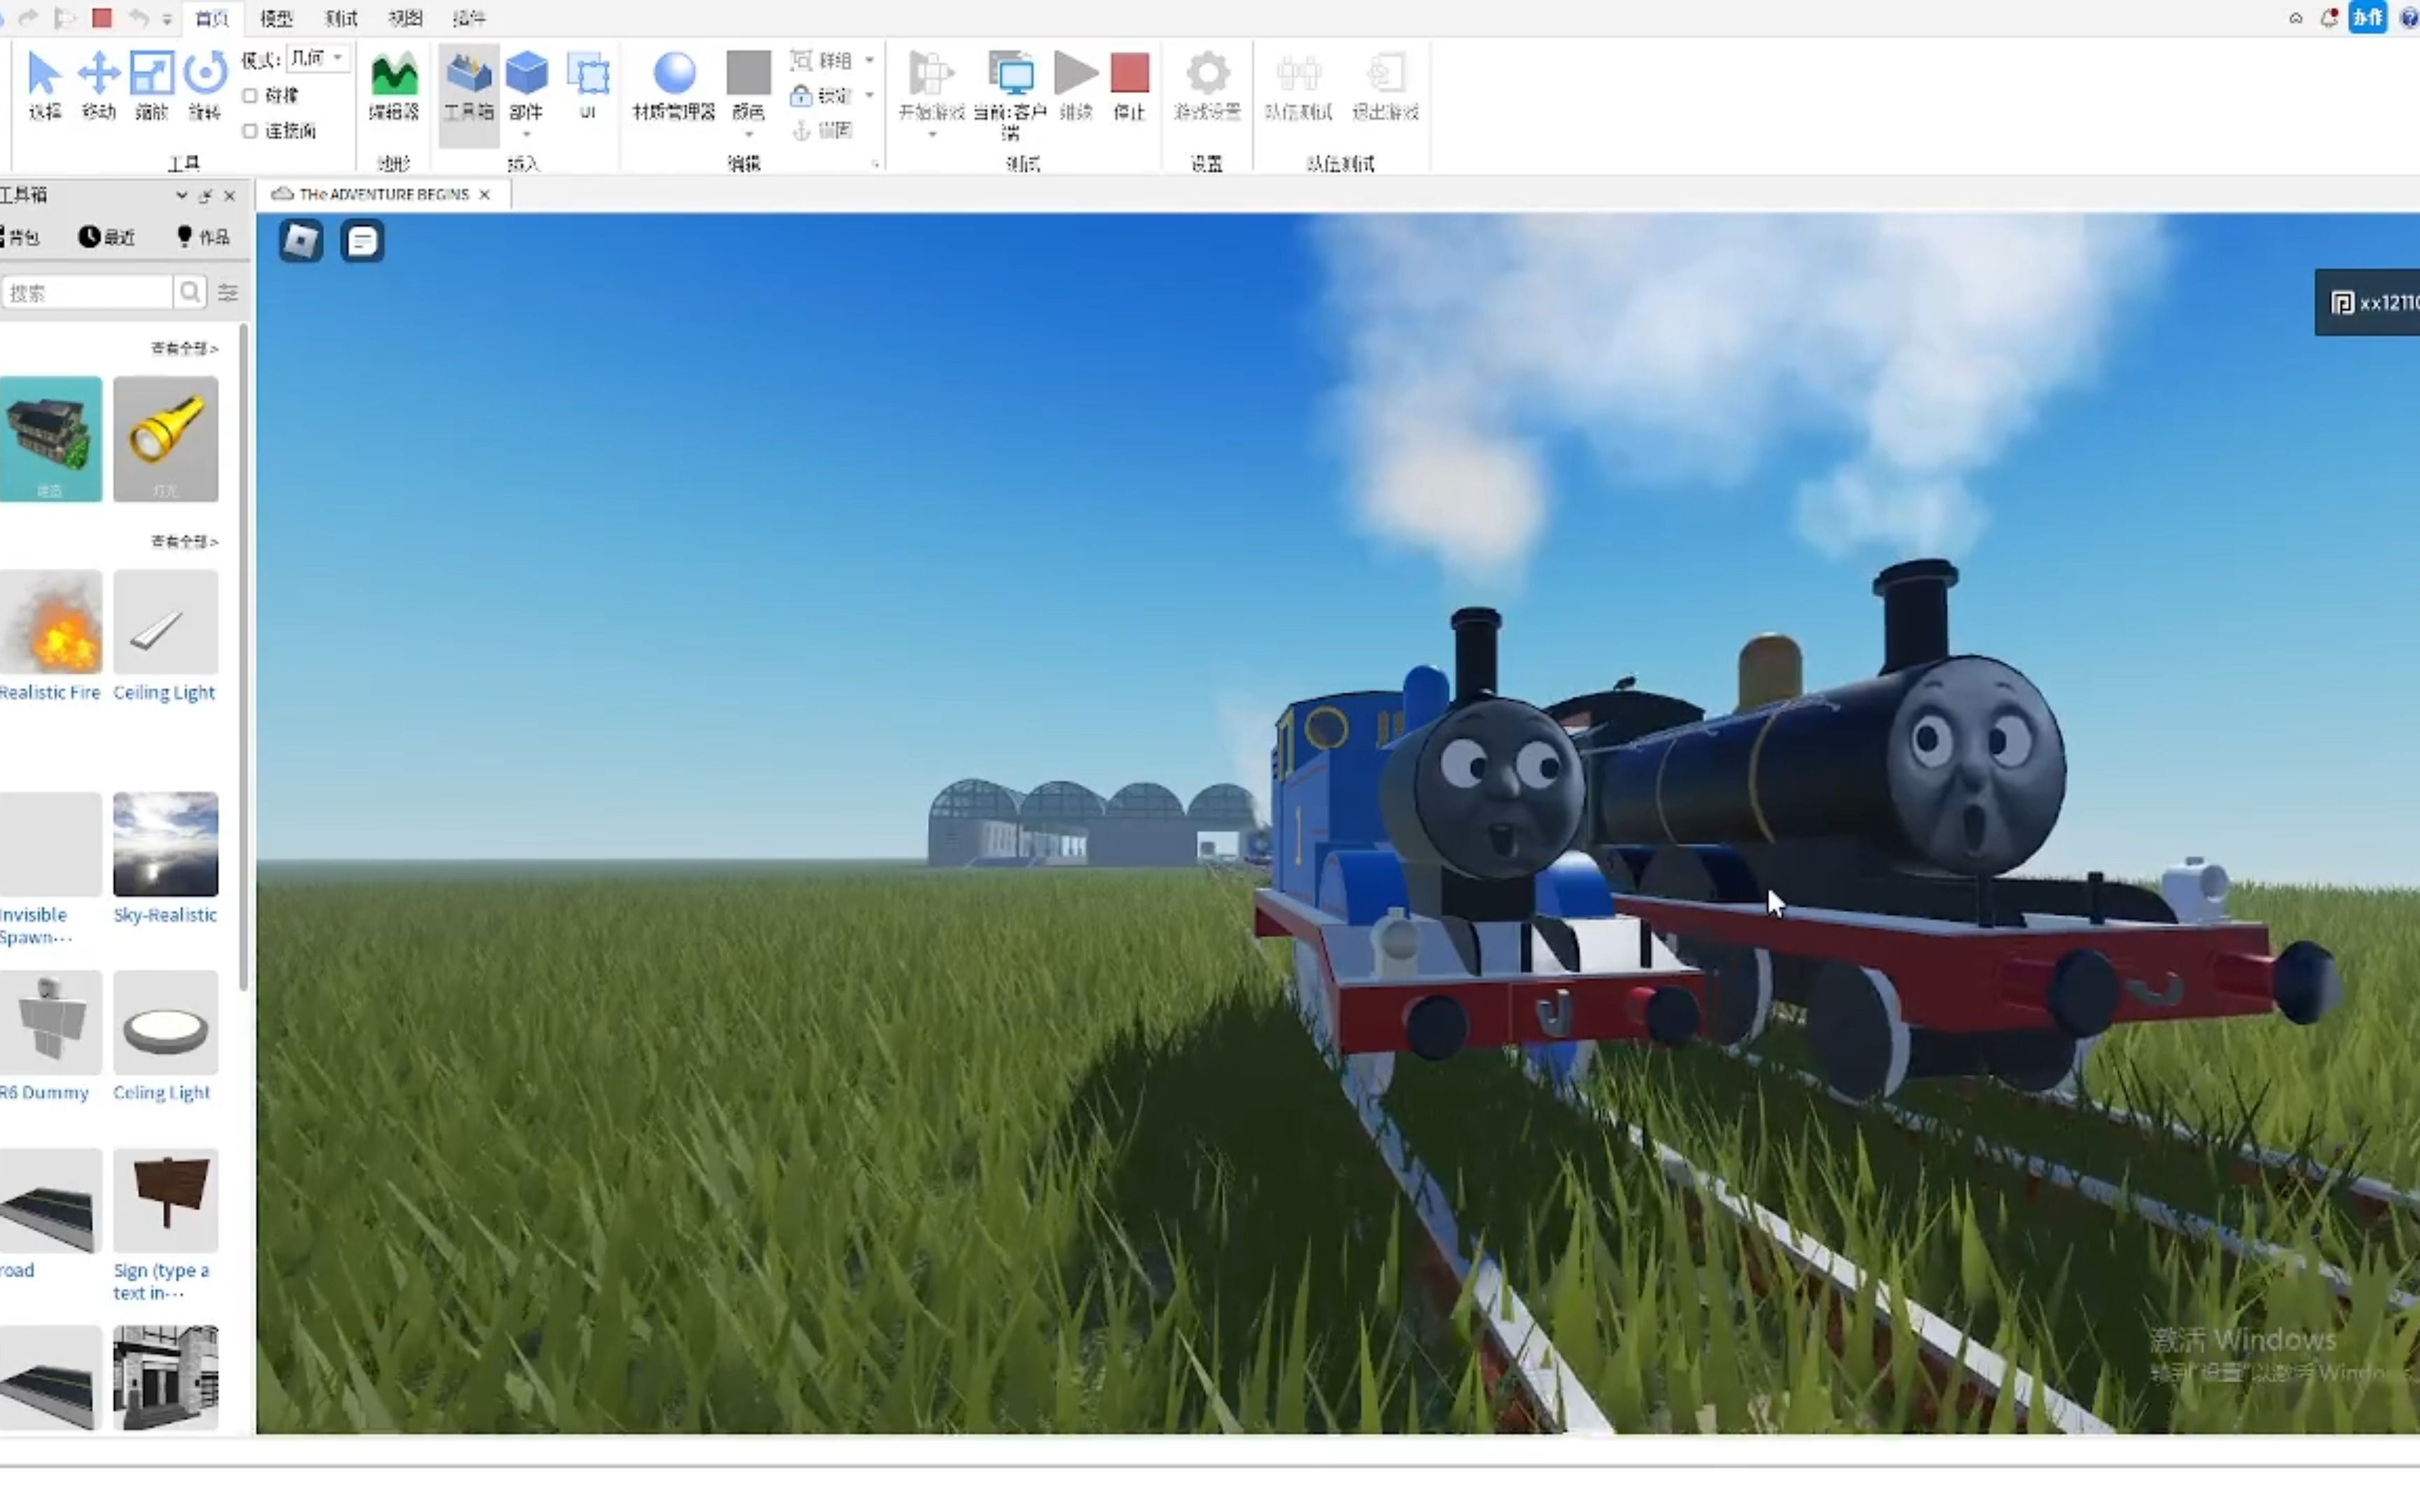Open the UI editor tool
This screenshot has width=2420, height=1512.
pos(588,86)
